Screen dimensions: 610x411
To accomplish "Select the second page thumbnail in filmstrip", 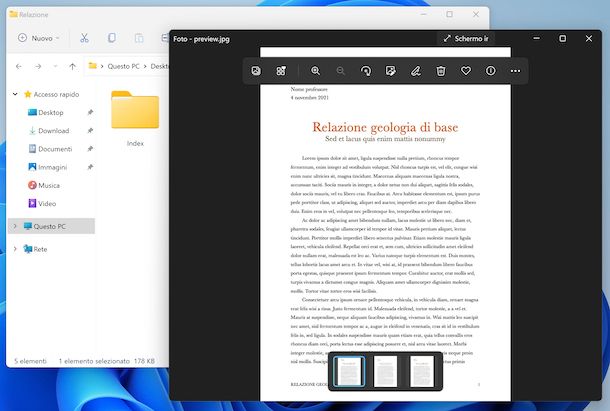I will click(385, 371).
